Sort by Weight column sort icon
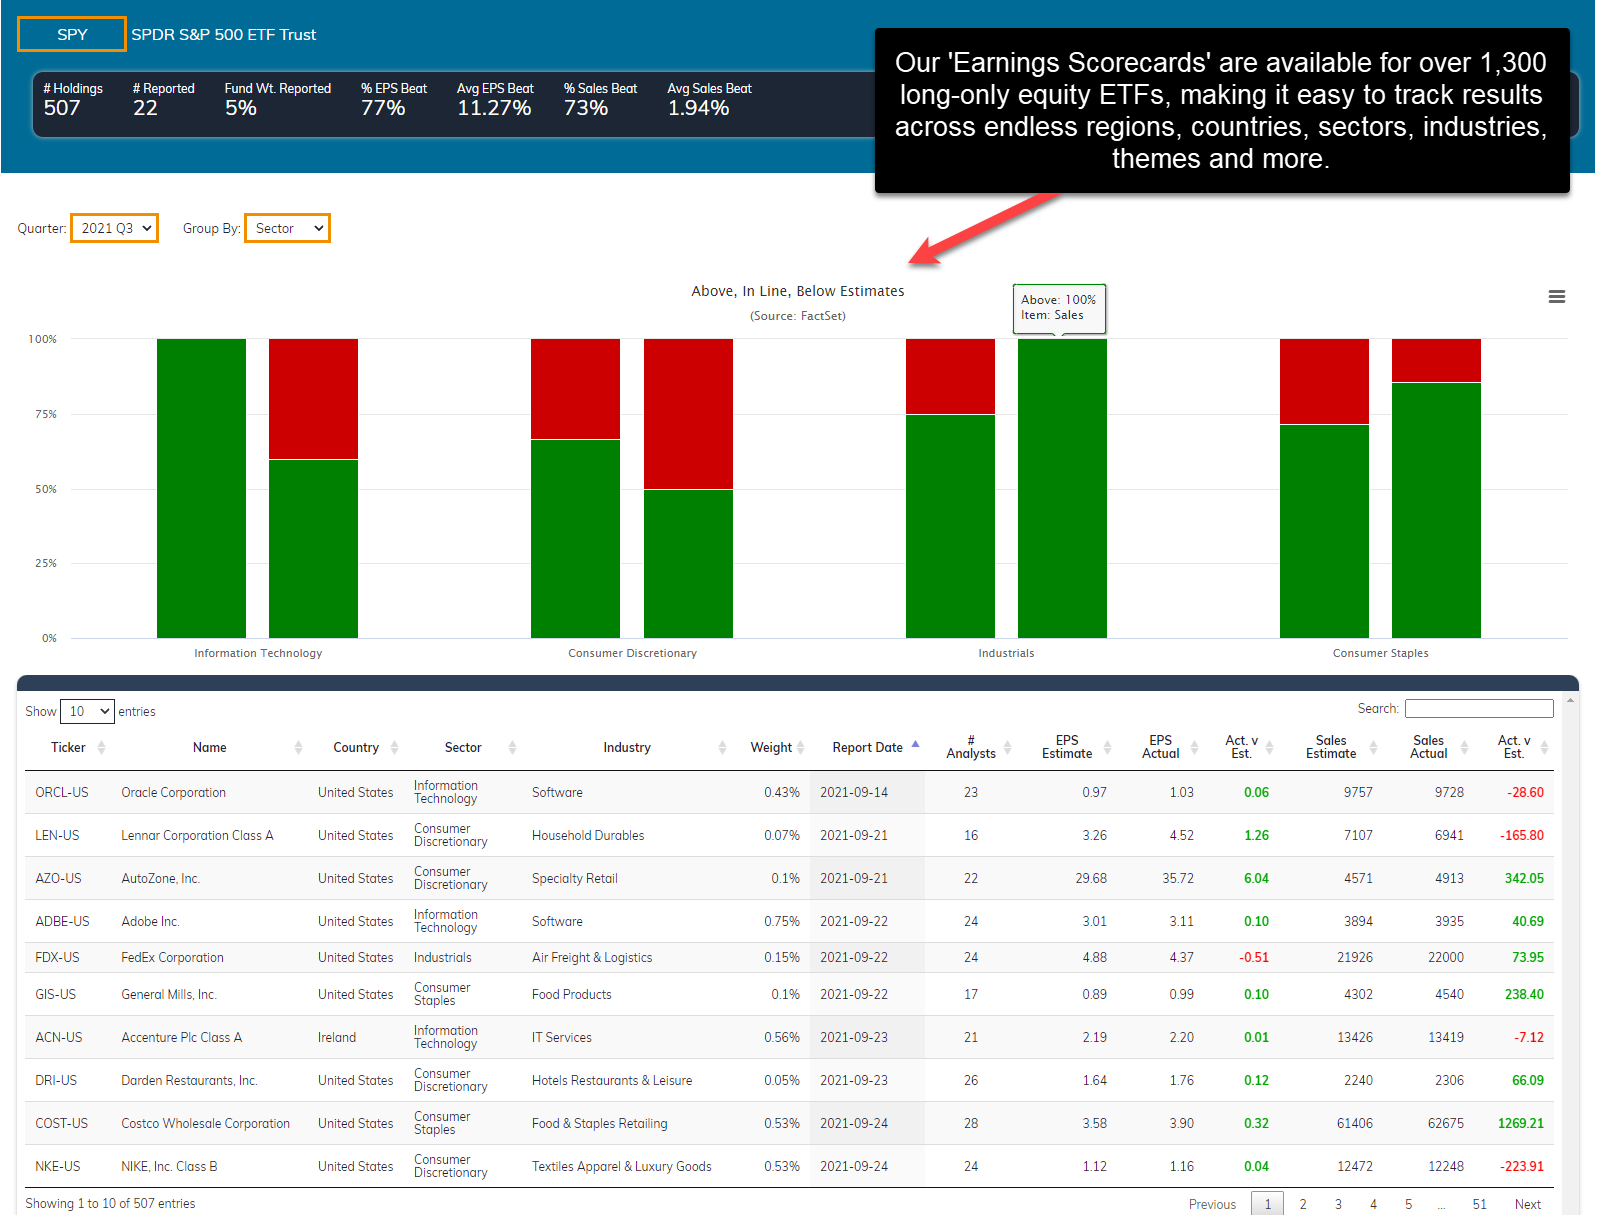The image size is (1597, 1215). [800, 748]
